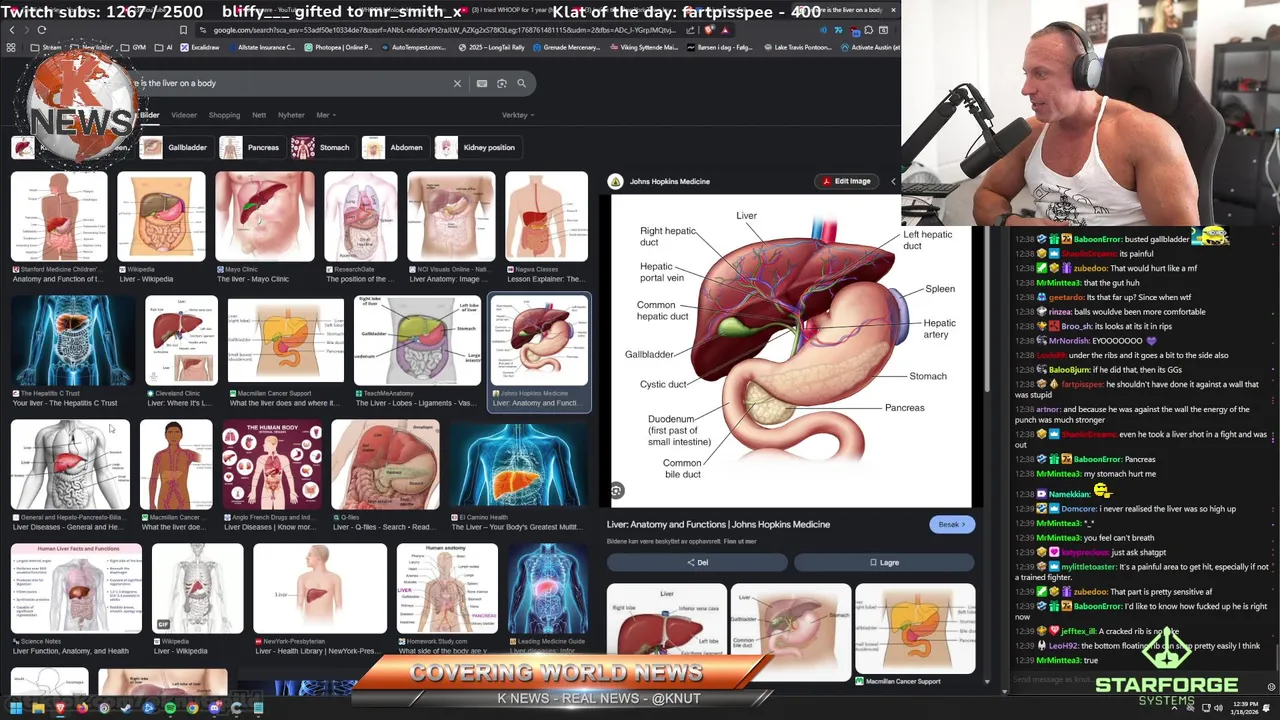Open the TeachMeAnatomy liver lobes image
This screenshot has width=1280, height=720.
click(417, 341)
